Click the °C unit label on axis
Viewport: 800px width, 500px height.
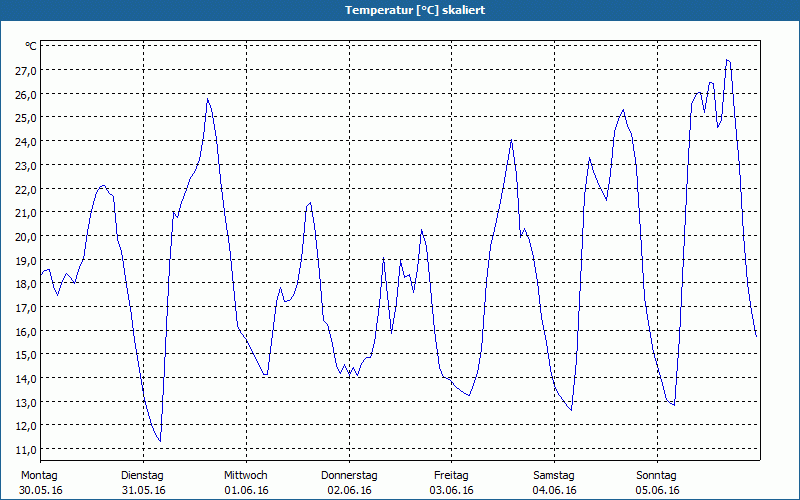(31, 46)
